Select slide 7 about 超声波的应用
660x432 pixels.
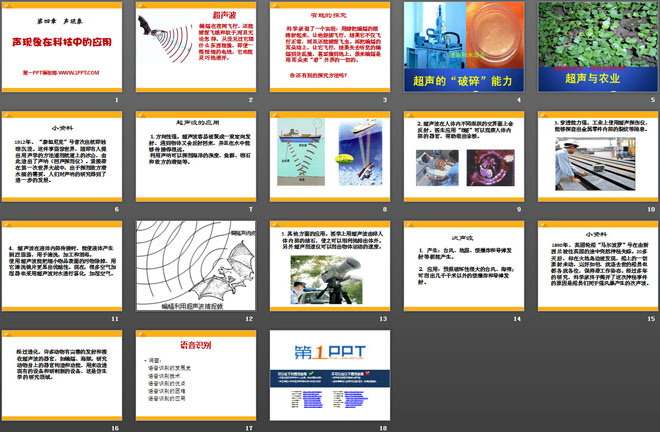[196, 156]
